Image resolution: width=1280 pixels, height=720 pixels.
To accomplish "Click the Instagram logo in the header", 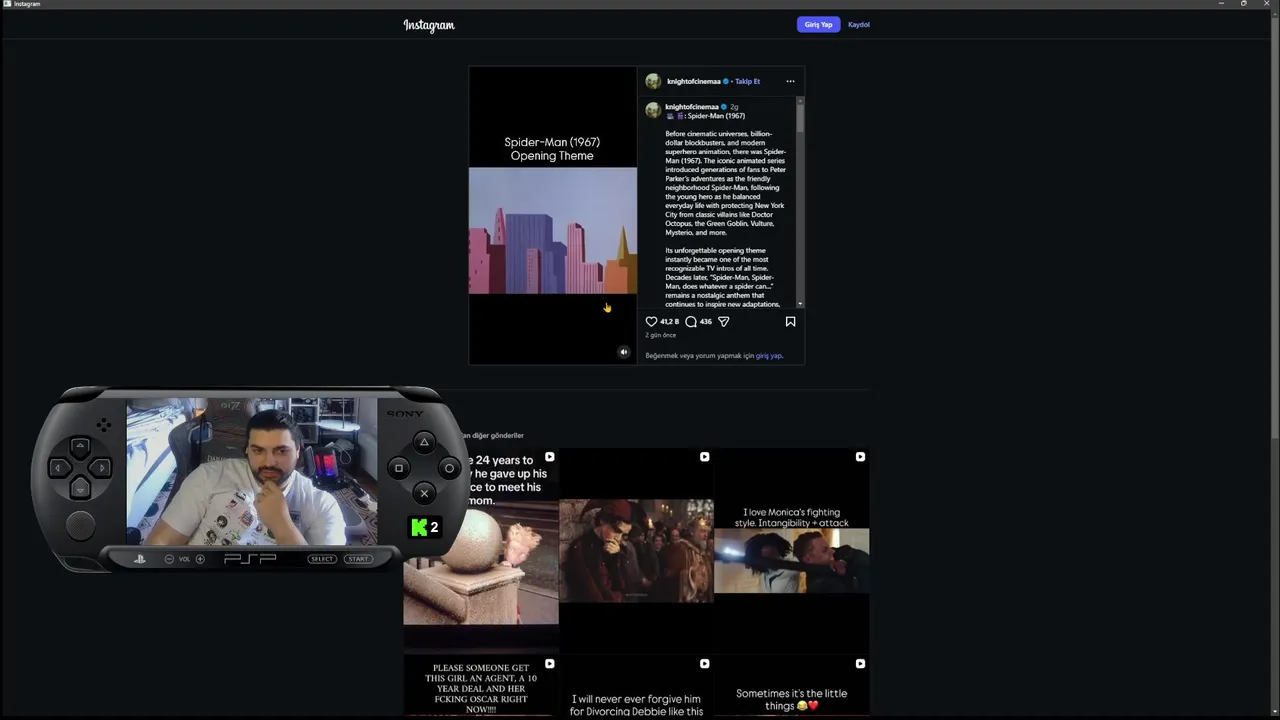I will click(x=429, y=25).
